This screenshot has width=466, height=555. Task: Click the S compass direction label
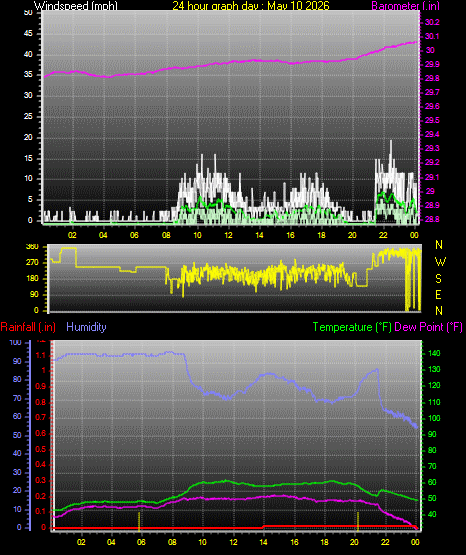(x=438, y=279)
